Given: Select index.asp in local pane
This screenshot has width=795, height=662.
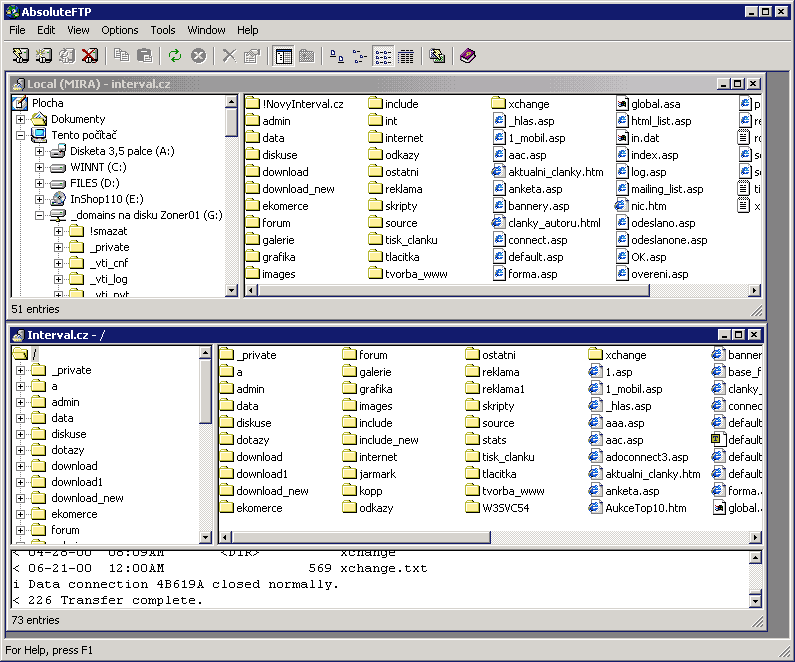Looking at the screenshot, I should click(647, 155).
